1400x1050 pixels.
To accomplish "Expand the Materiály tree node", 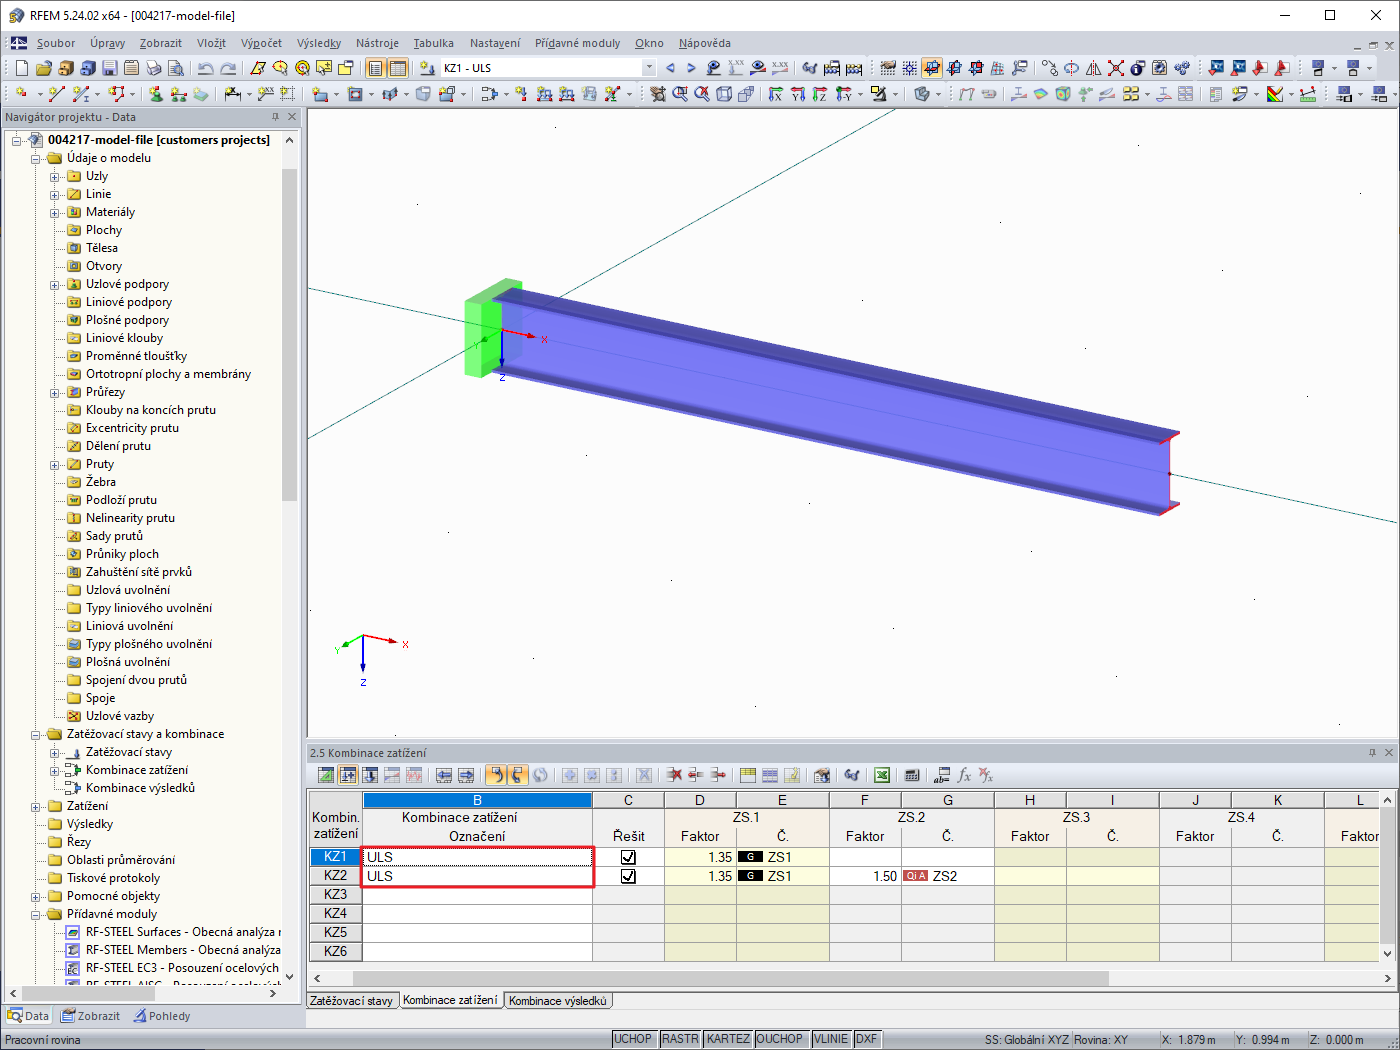I will tap(55, 212).
